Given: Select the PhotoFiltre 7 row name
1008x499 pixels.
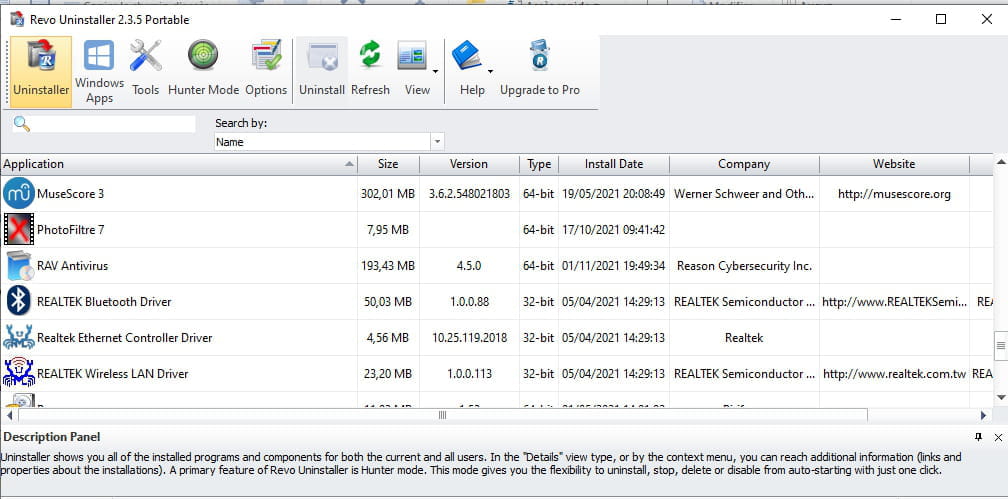Looking at the screenshot, I should coord(71,230).
